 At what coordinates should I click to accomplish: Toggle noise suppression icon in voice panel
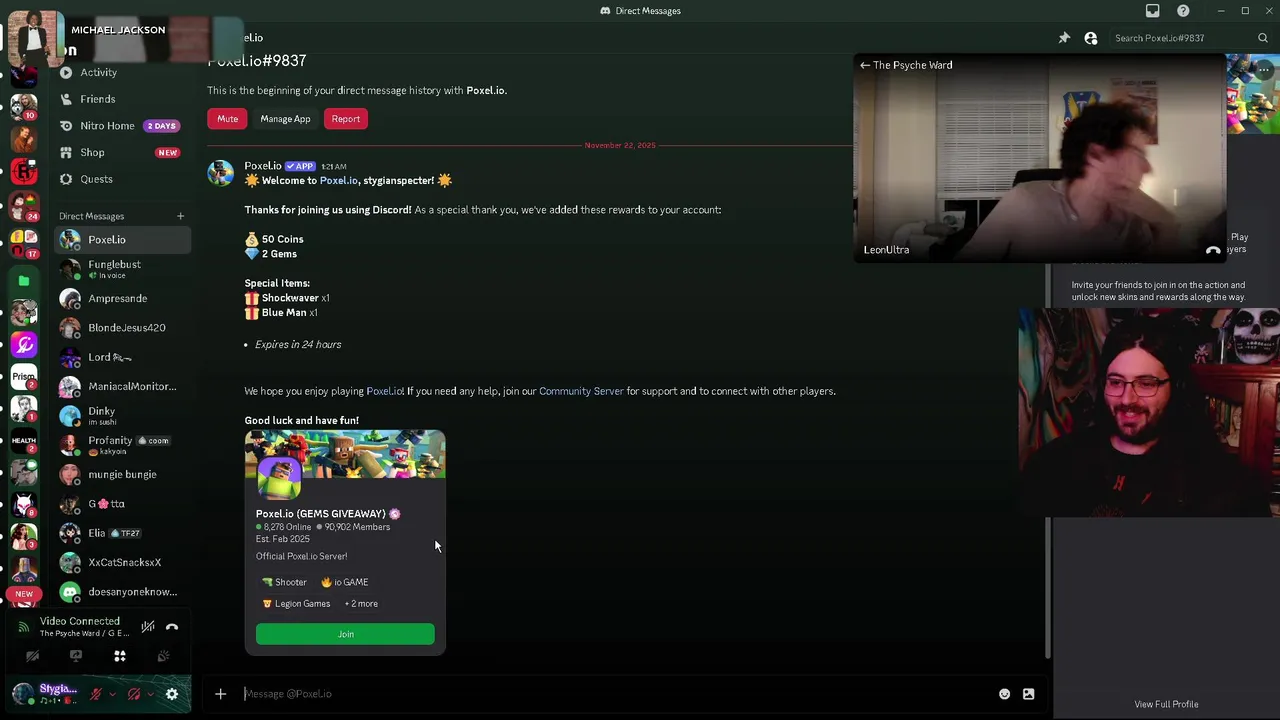coord(147,627)
